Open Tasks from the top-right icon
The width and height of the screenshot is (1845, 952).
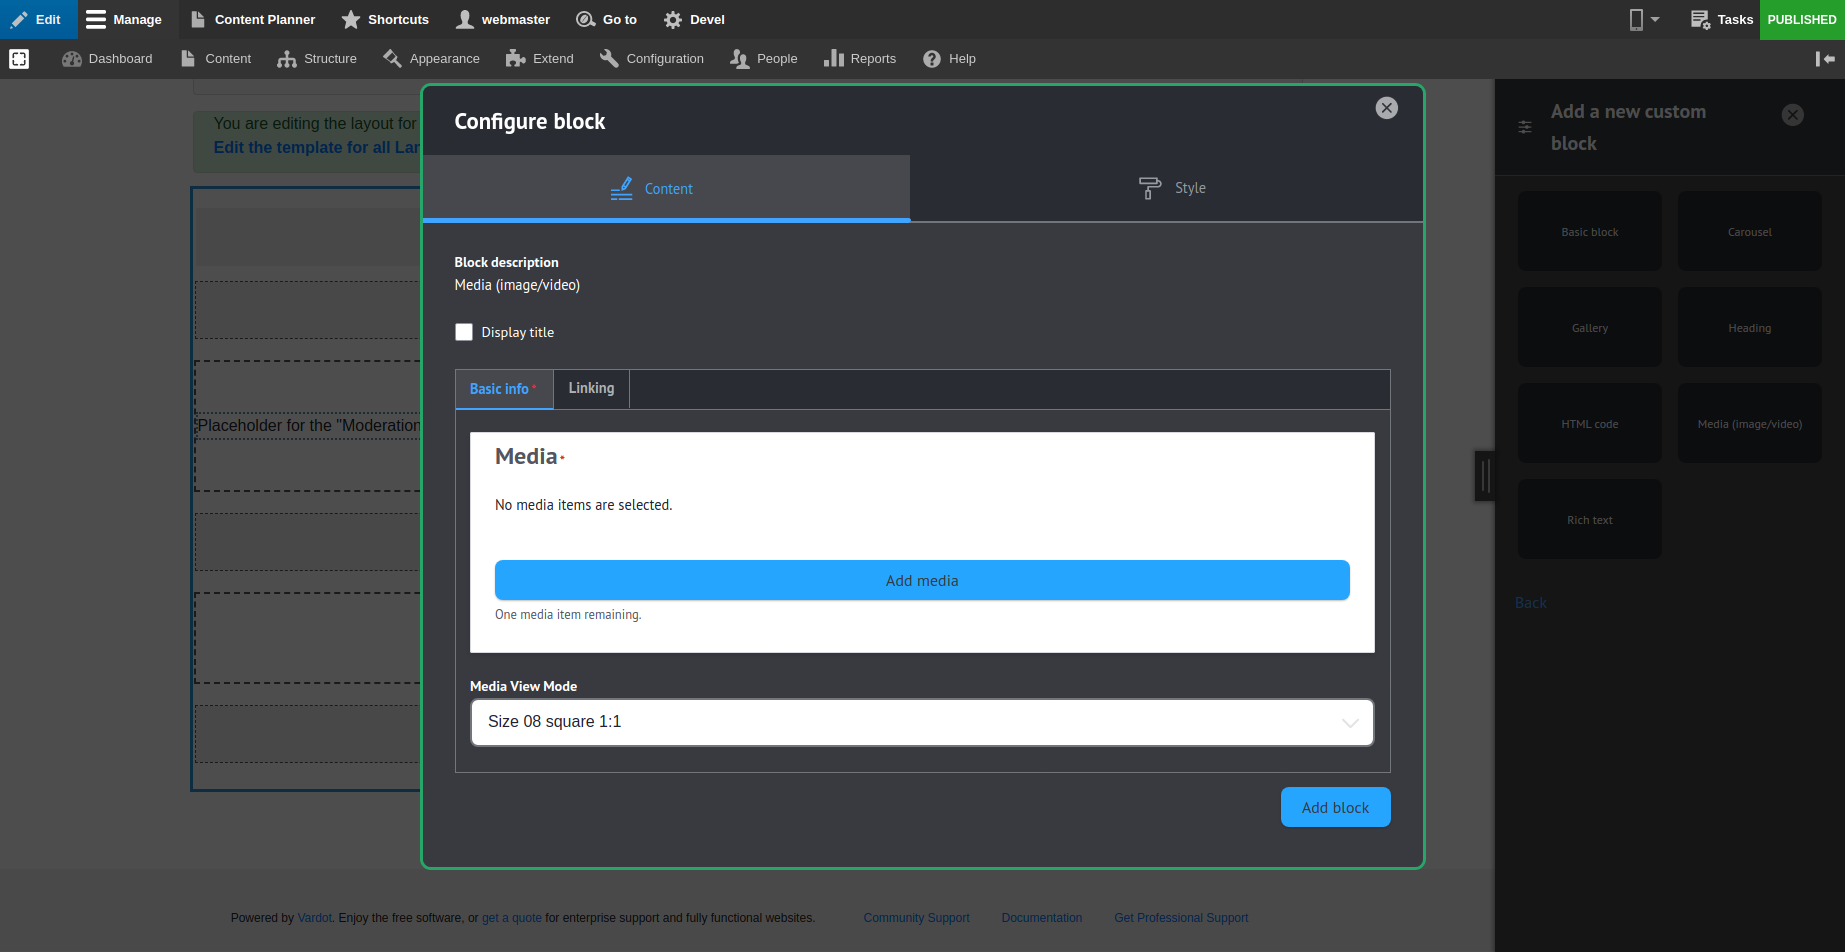(x=1700, y=19)
